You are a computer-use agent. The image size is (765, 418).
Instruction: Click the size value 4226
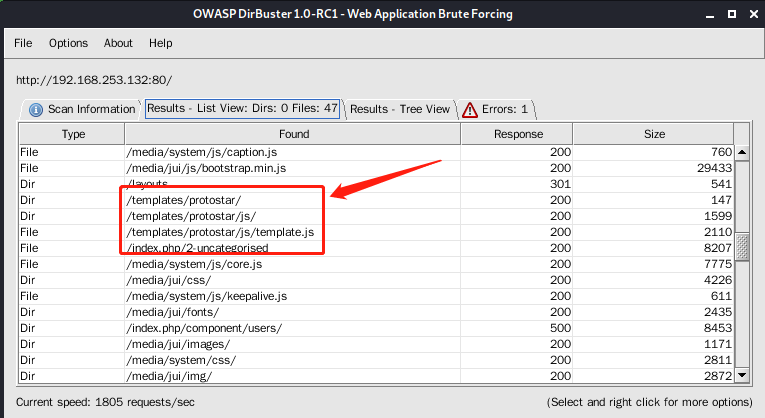[718, 280]
